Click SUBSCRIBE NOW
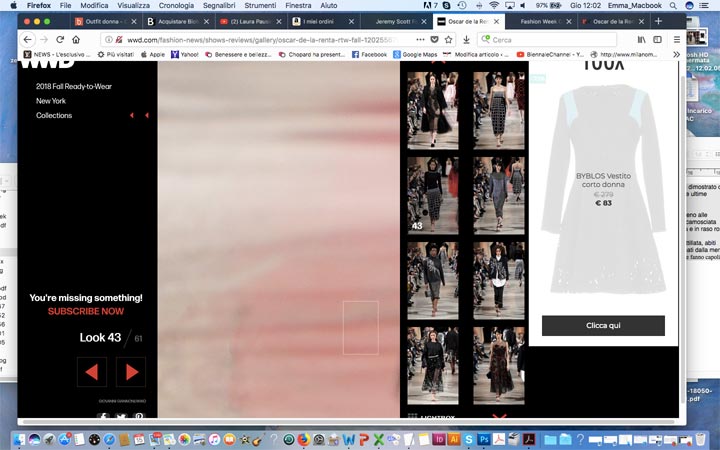 point(86,311)
